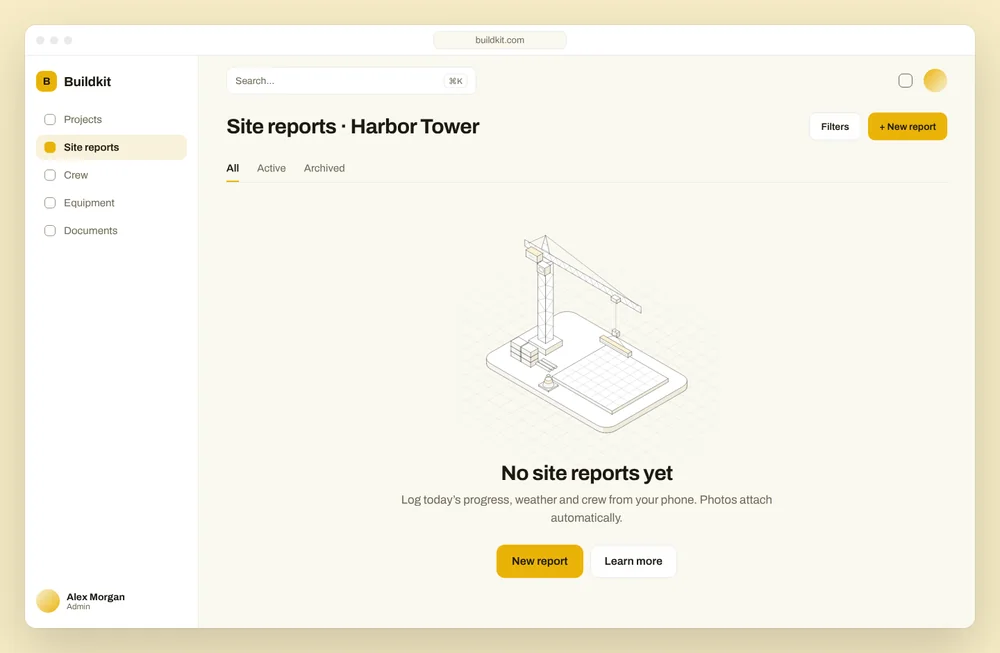Click the Learn more button
Viewport: 1000px width, 653px height.
click(633, 561)
